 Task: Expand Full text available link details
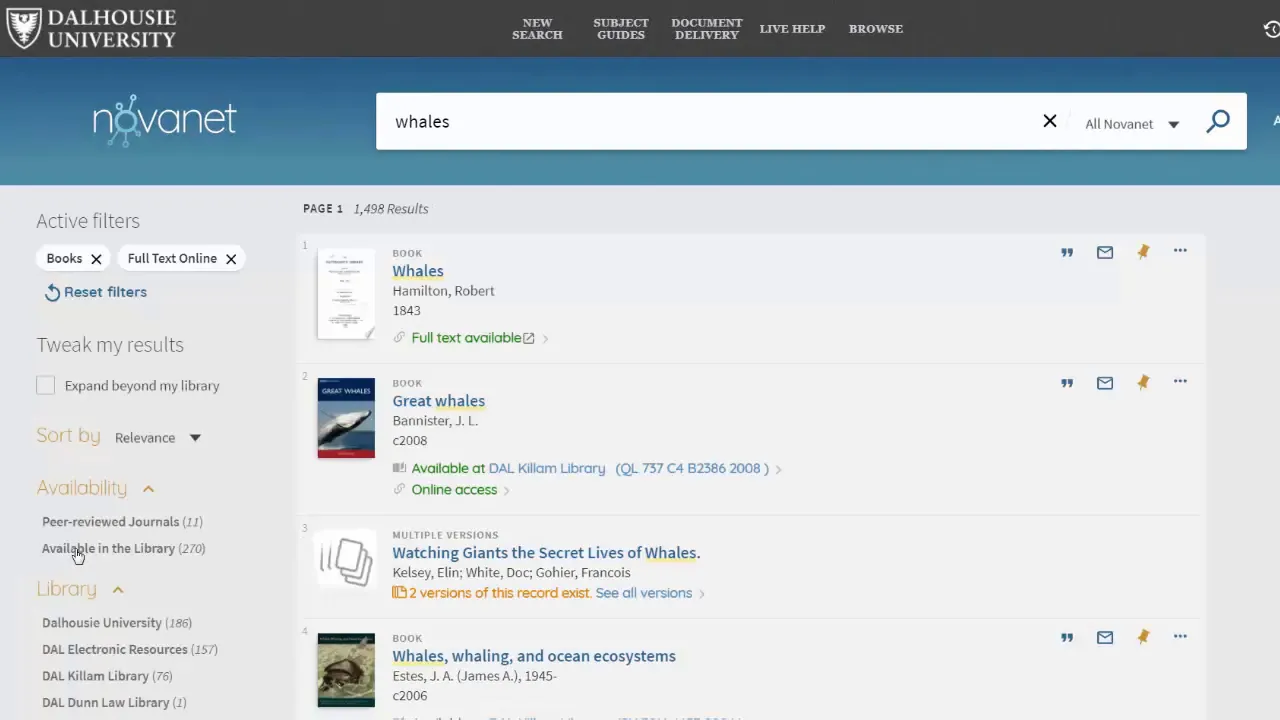[x=545, y=339]
